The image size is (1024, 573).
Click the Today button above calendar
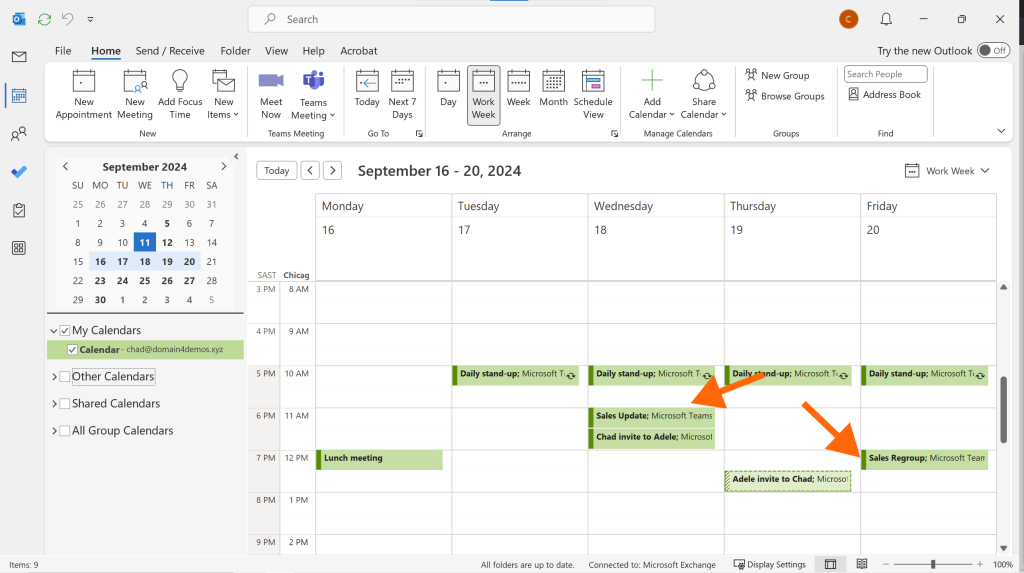click(x=276, y=171)
